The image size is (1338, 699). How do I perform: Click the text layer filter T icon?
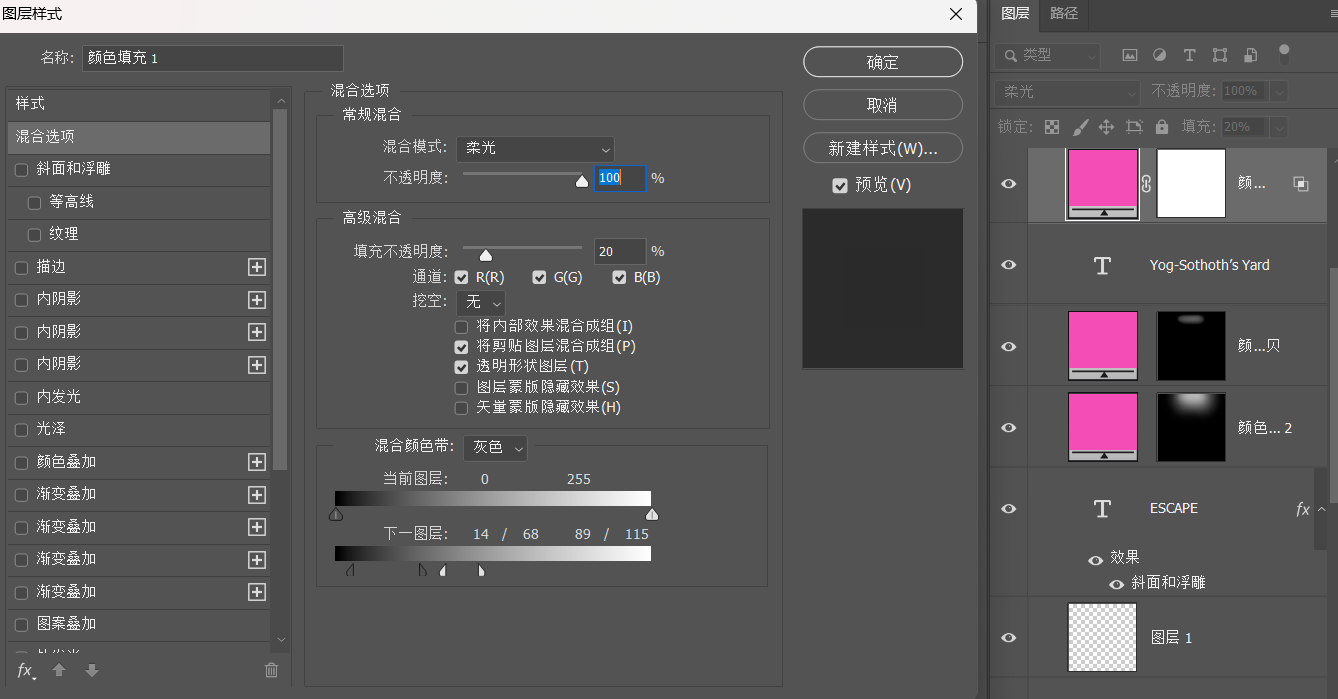[1189, 55]
